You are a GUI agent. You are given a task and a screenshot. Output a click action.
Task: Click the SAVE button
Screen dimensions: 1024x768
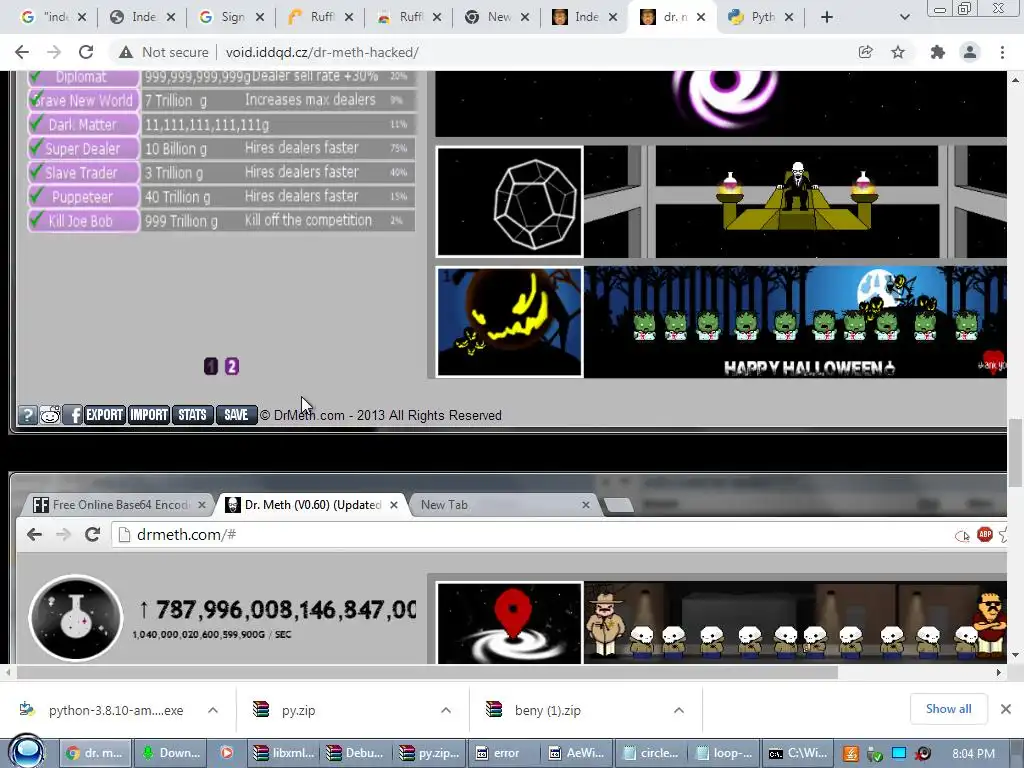[x=236, y=415]
